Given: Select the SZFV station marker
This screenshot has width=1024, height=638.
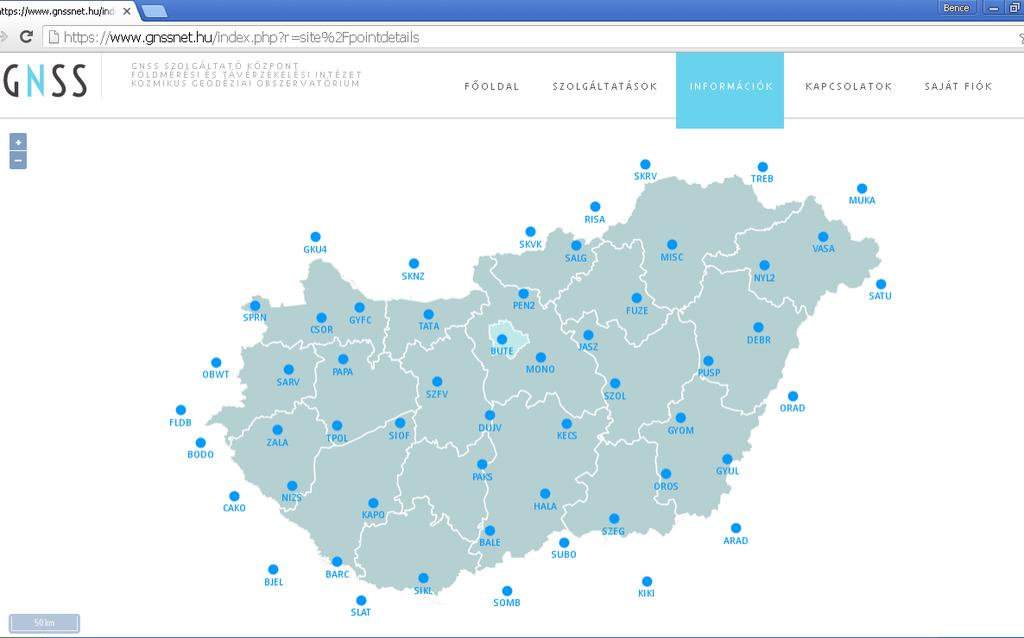Looking at the screenshot, I should point(438,382).
